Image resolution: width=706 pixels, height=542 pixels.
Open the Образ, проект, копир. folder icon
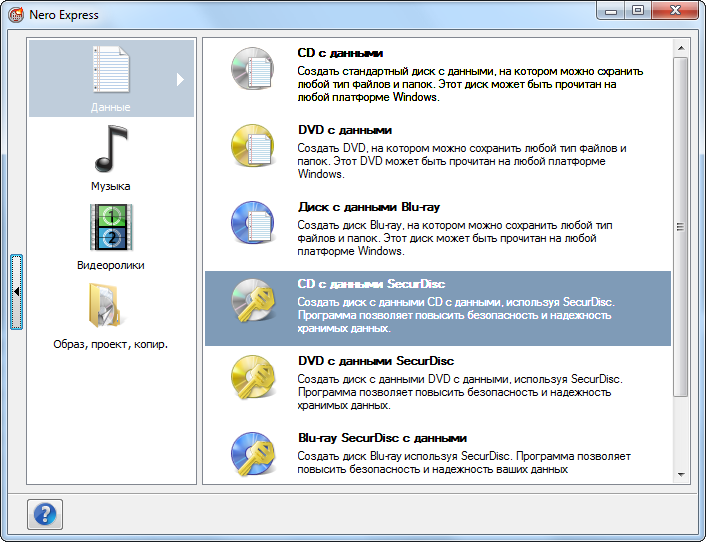(x=105, y=306)
